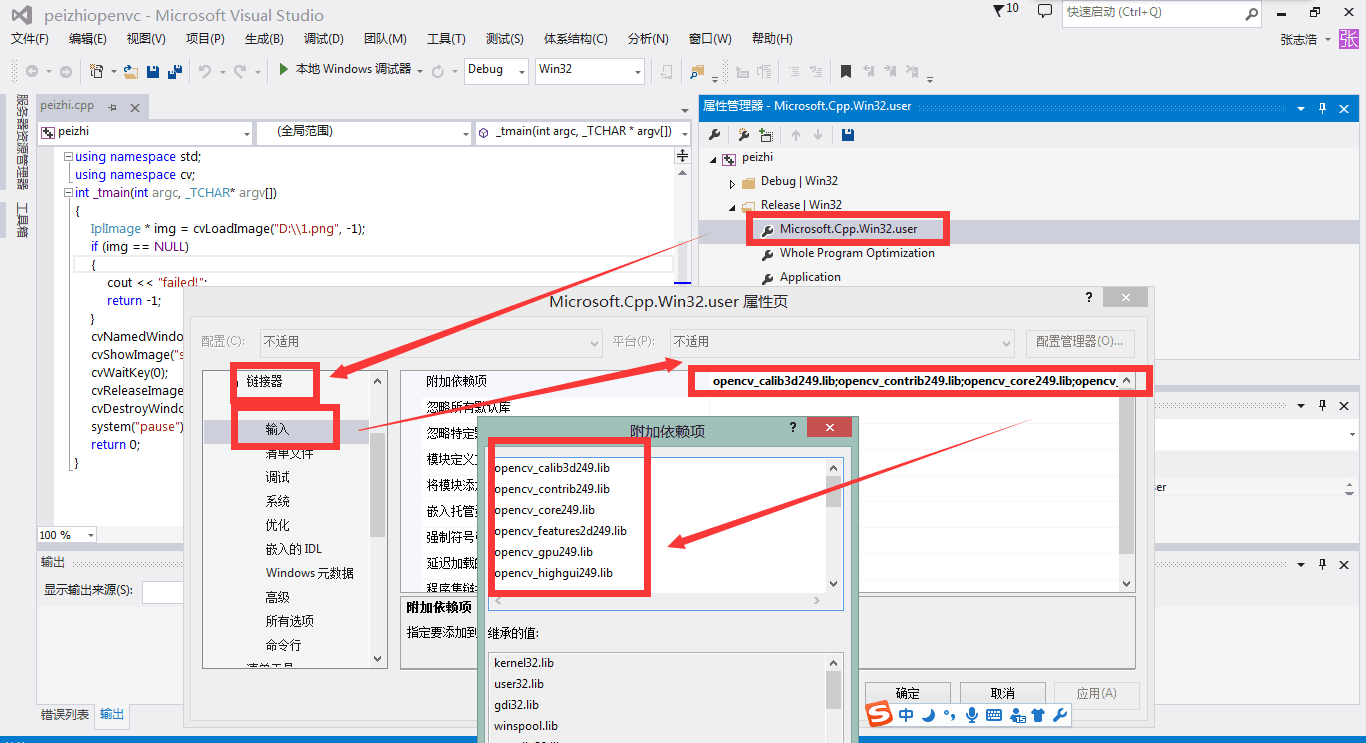Expand the Debug | Win32 tree node
Image resolution: width=1366 pixels, height=743 pixels.
732,183
